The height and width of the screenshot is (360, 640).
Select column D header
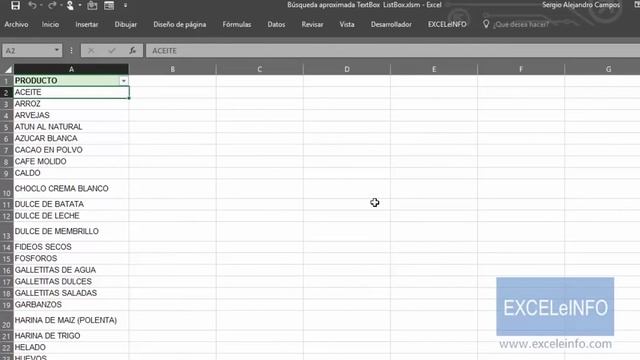(347, 69)
